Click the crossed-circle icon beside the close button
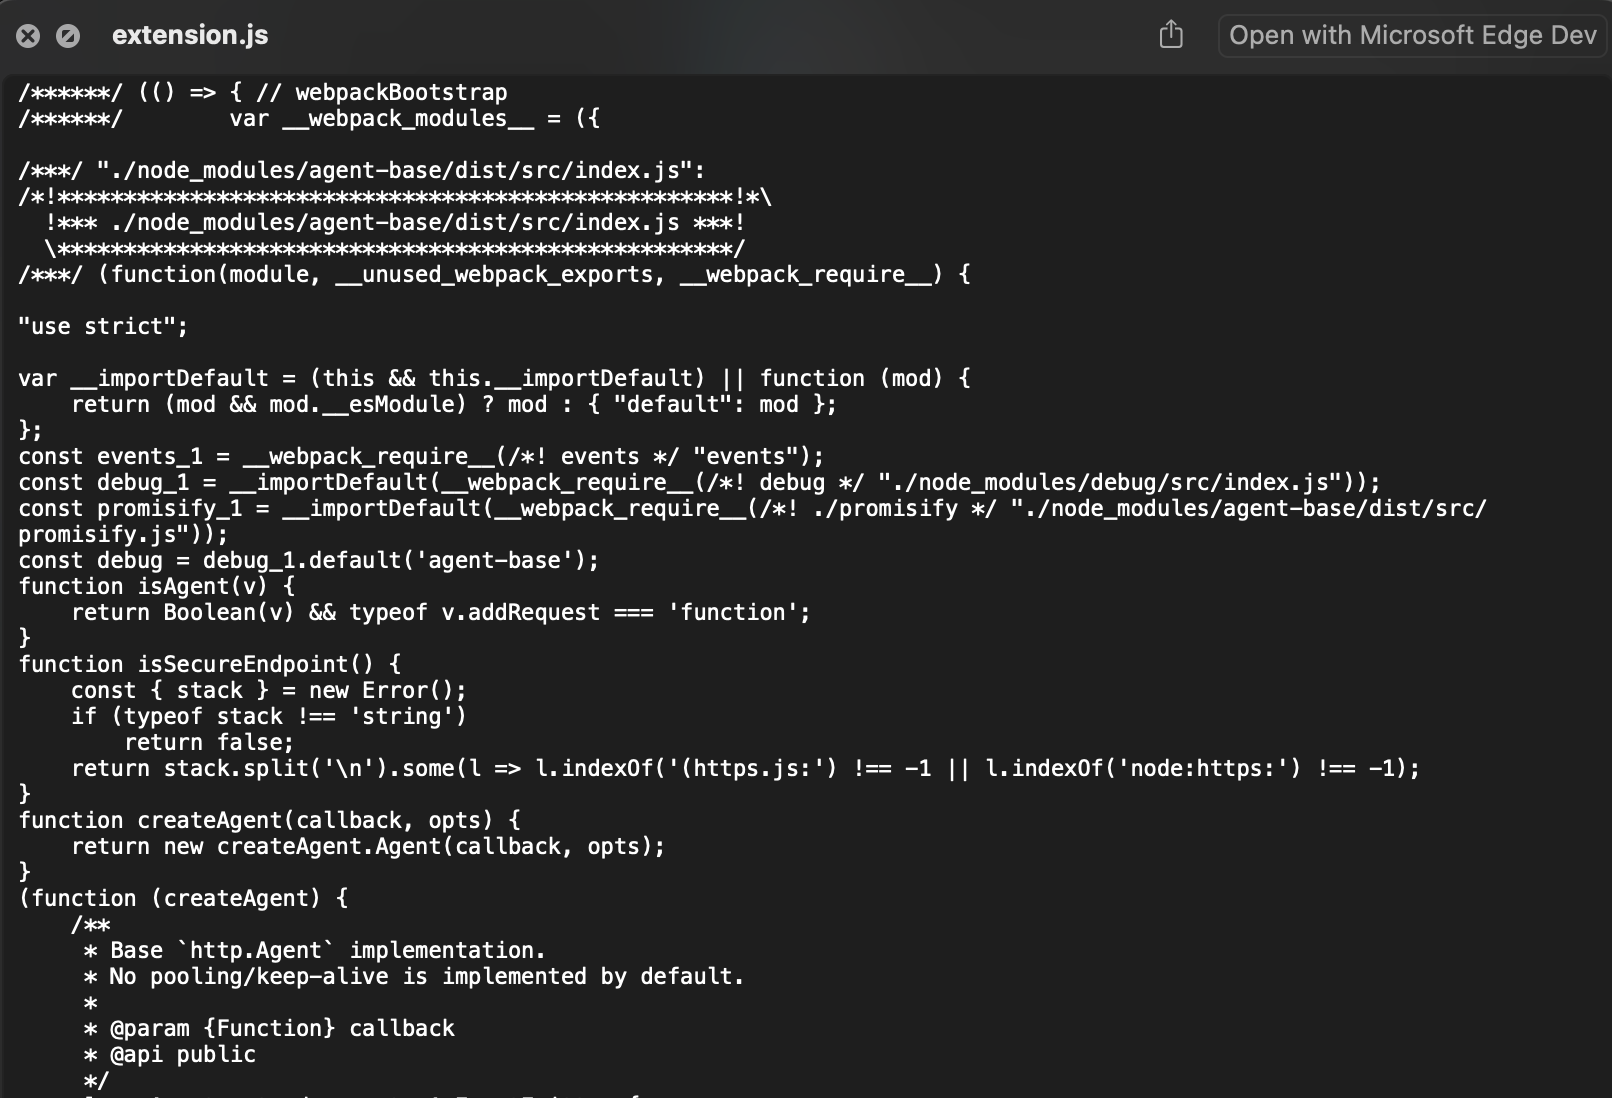This screenshot has height=1098, width=1612. [x=68, y=35]
